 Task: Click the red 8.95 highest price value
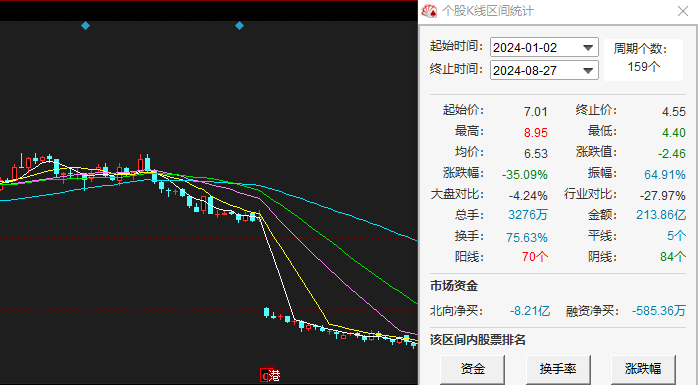pyautogui.click(x=536, y=133)
